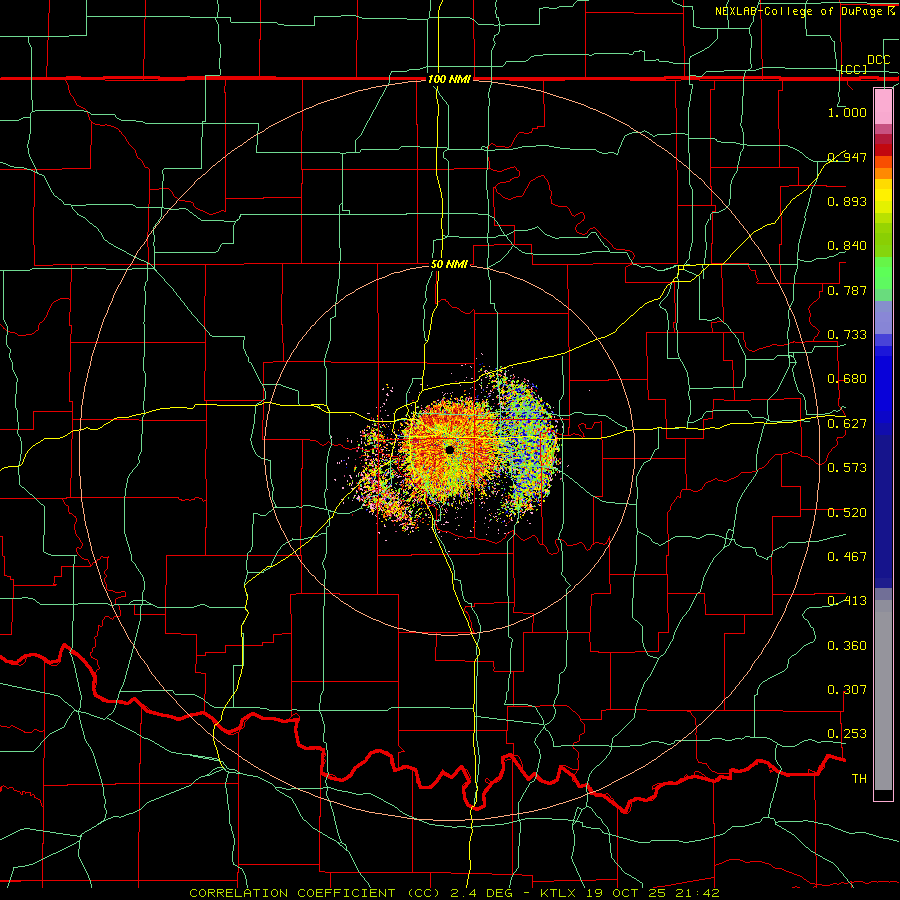Image resolution: width=900 pixels, height=900 pixels.
Task: Pick the lavender color bar segment
Action: [883, 317]
